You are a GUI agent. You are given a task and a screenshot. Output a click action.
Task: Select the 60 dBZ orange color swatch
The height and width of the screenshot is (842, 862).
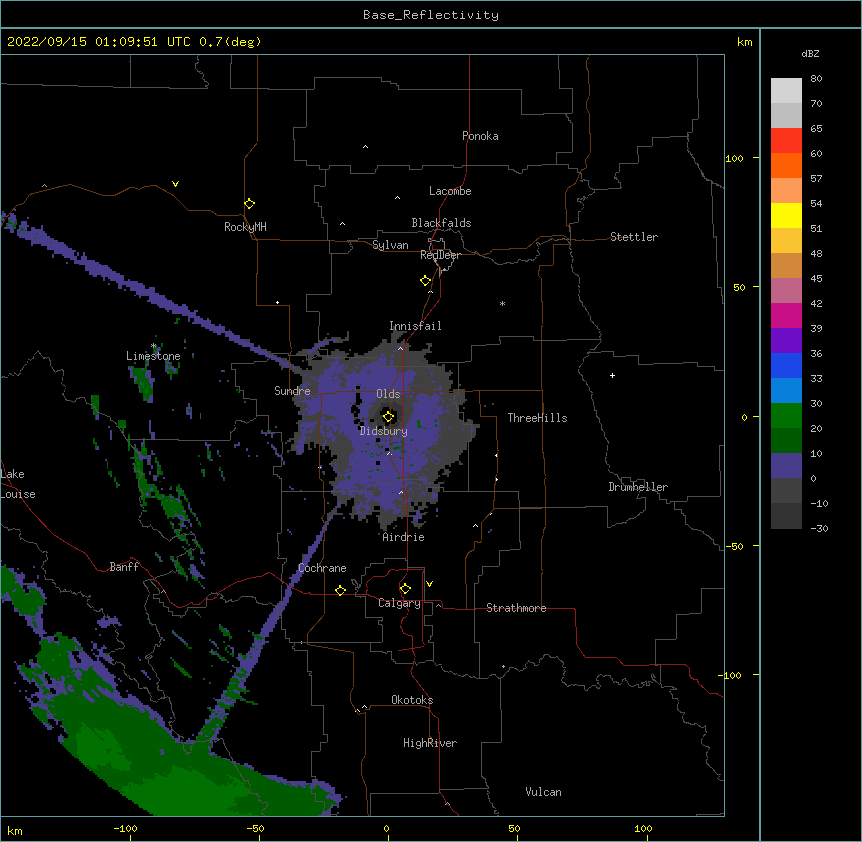786,165
